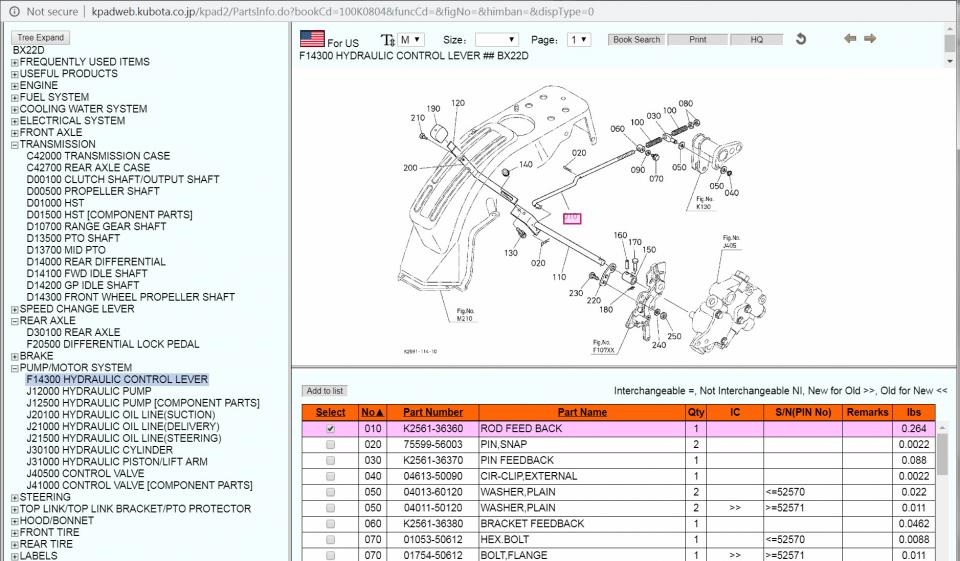Image resolution: width=960 pixels, height=561 pixels.
Task: Go to next figure with right arrow
Action: [x=870, y=39]
